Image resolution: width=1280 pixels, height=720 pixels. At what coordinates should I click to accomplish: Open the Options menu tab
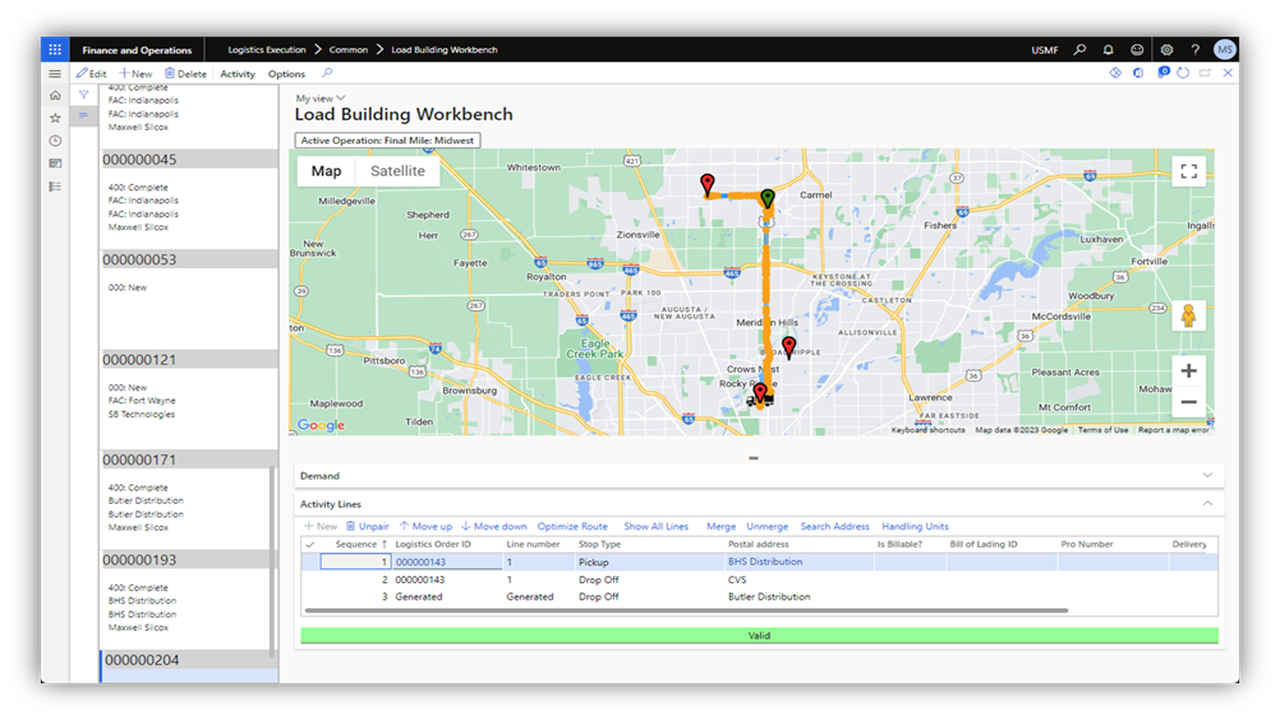coord(286,74)
